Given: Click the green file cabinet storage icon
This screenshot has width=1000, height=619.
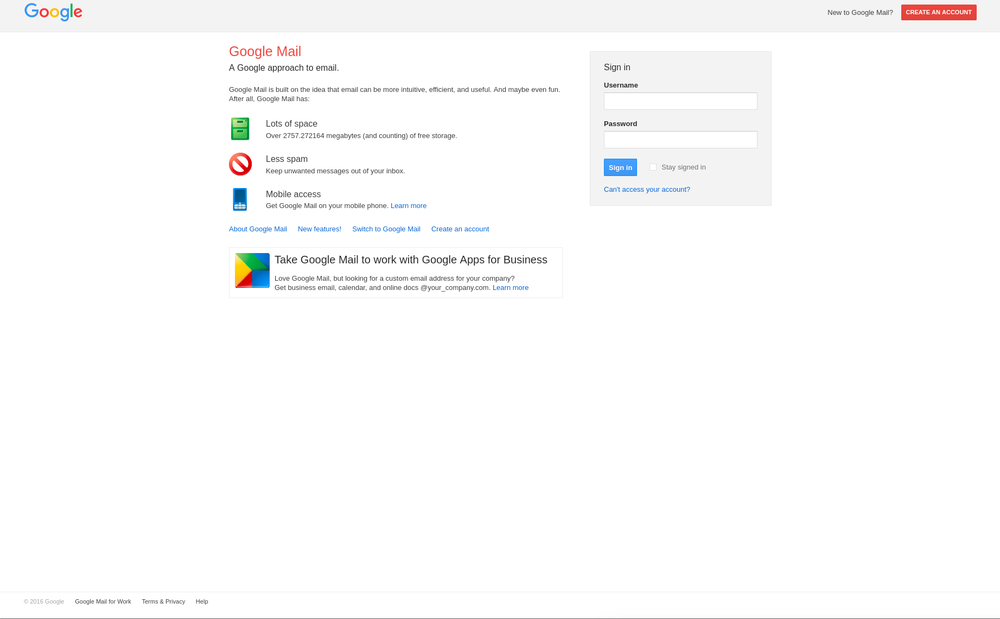Looking at the screenshot, I should 240,128.
